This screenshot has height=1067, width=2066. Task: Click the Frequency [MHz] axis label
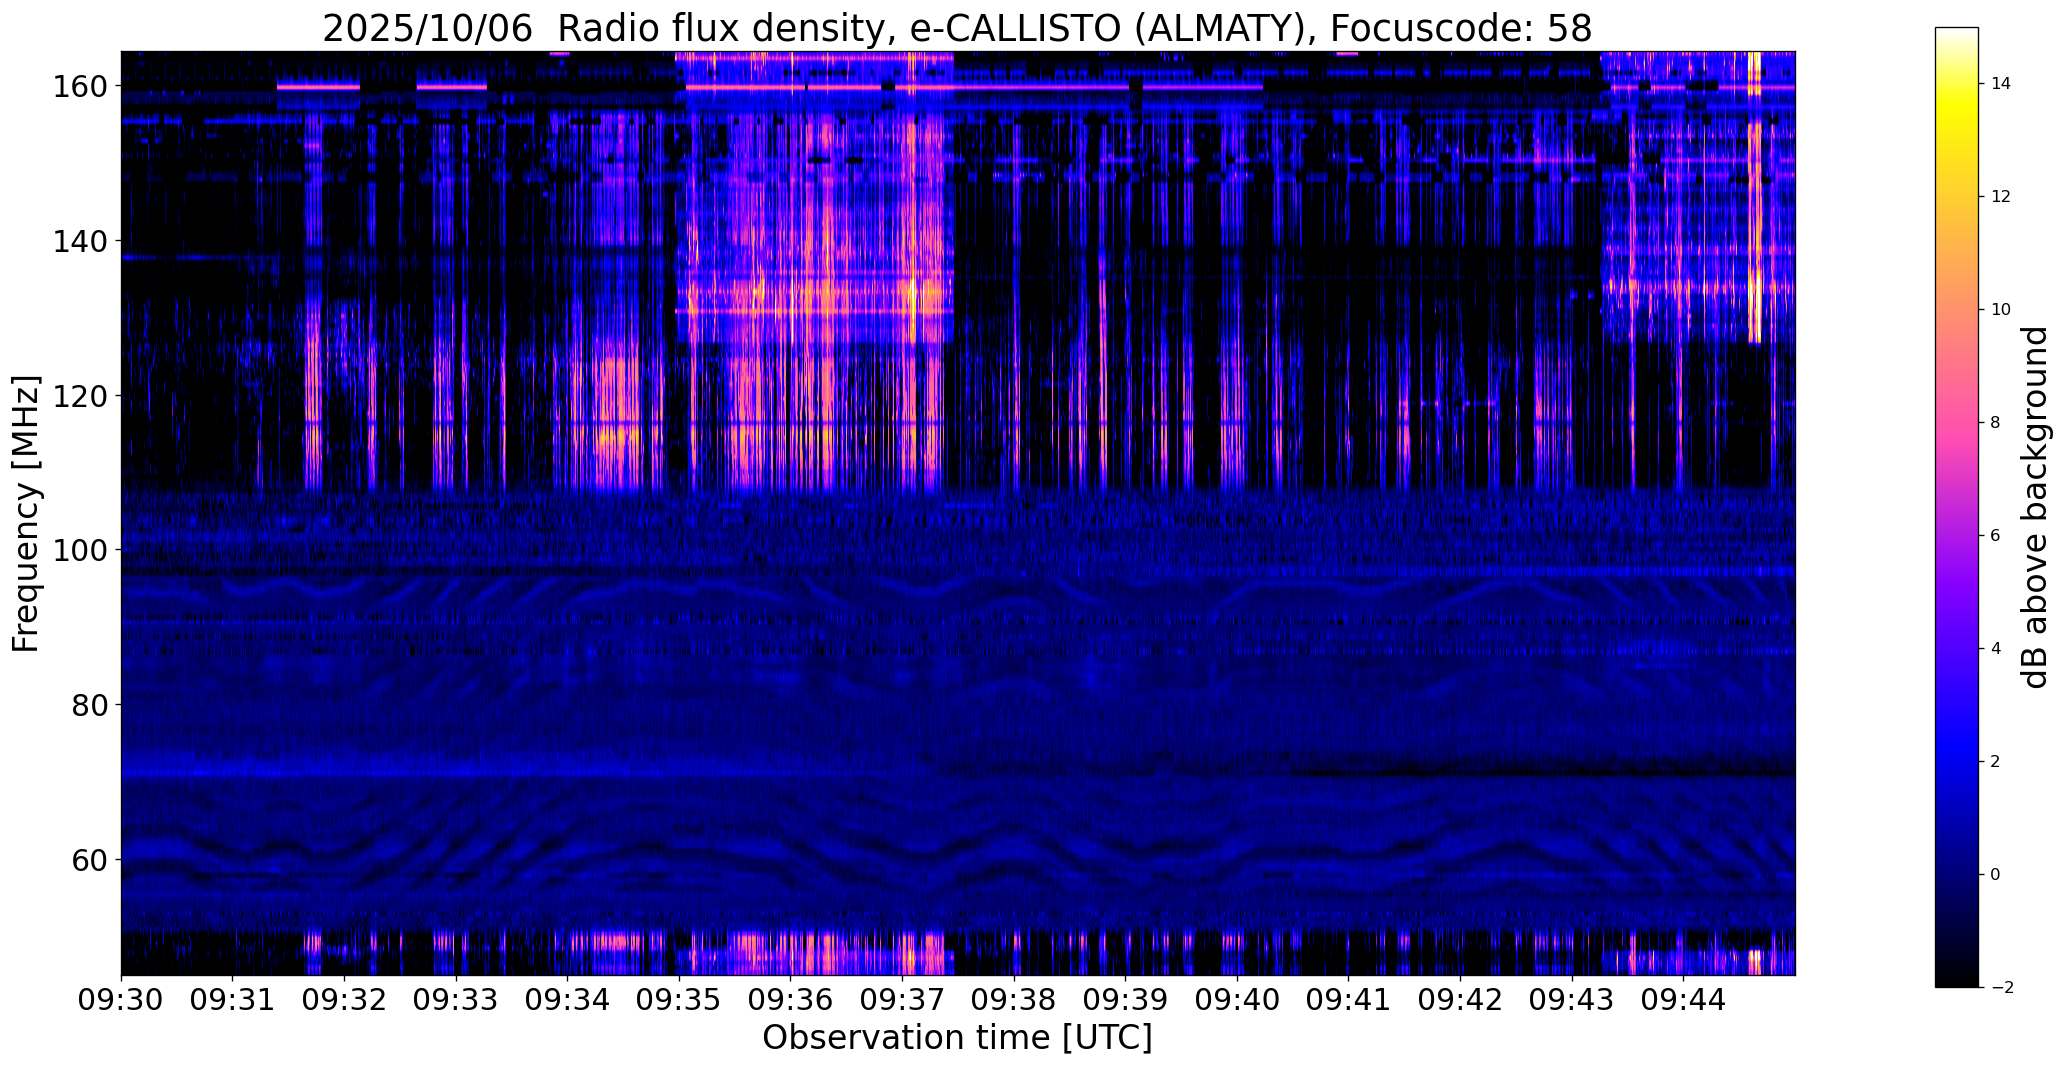[x=25, y=514]
